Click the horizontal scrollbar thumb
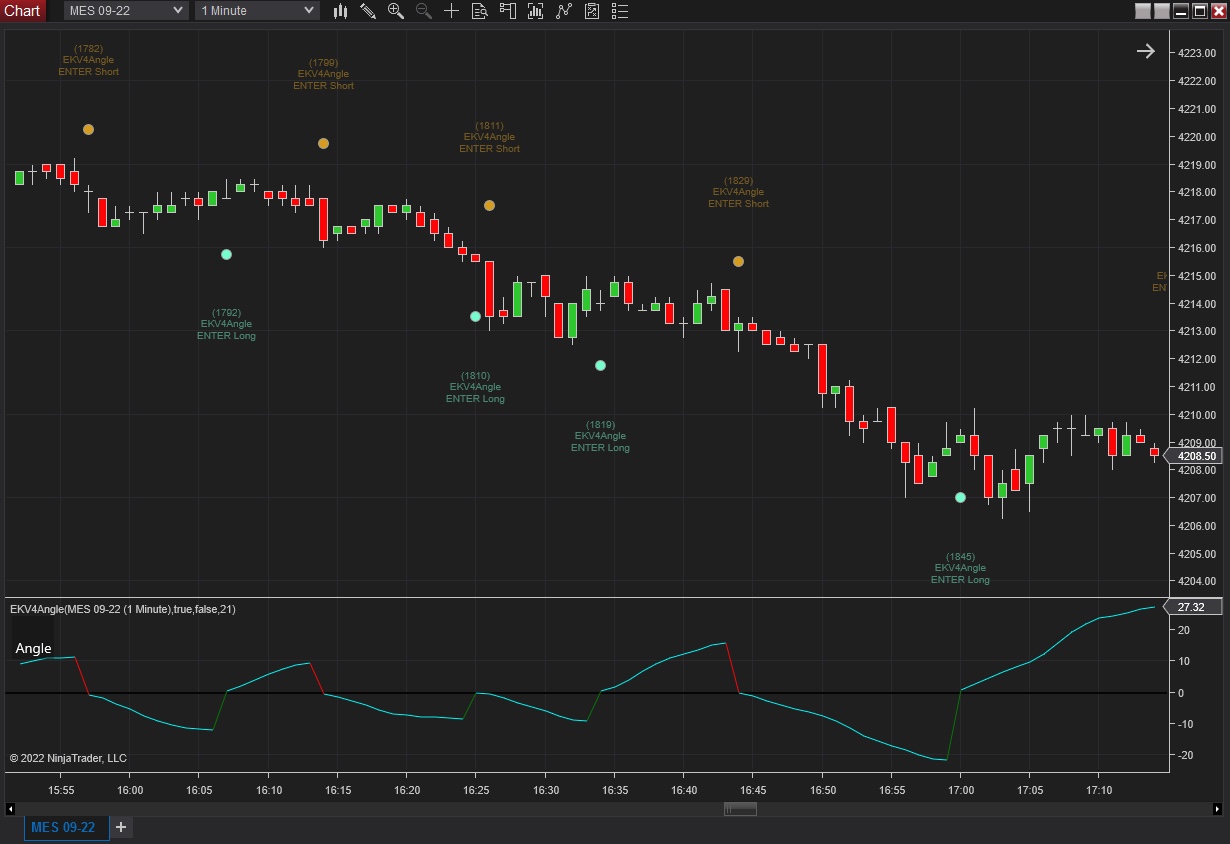The width and height of the screenshot is (1230, 844). pos(740,809)
